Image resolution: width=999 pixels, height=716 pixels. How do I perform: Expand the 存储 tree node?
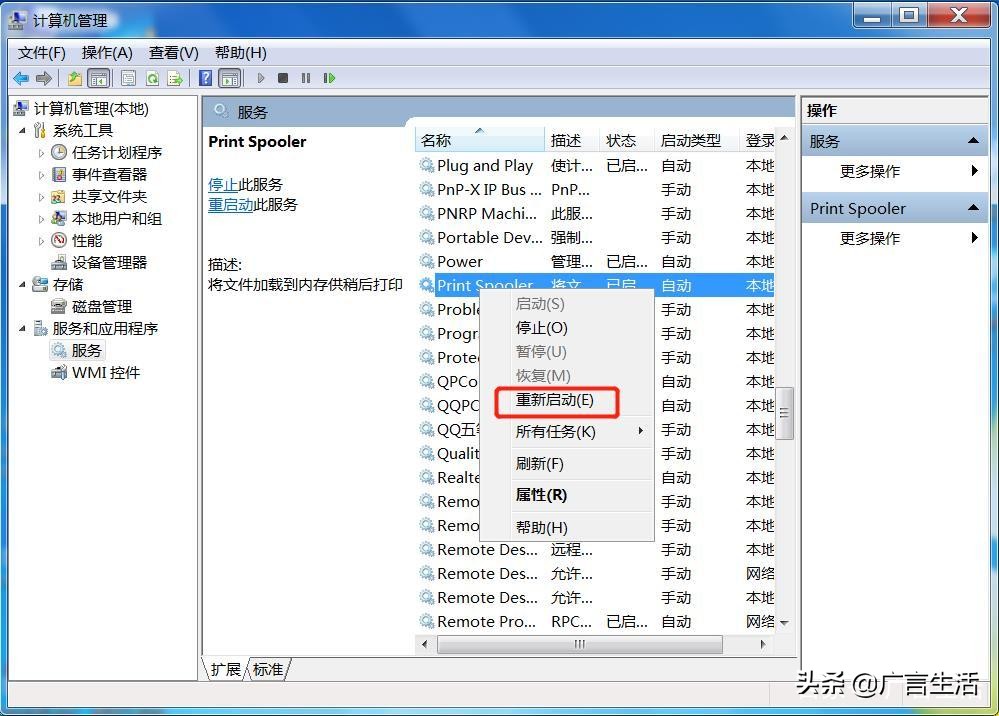(x=23, y=284)
